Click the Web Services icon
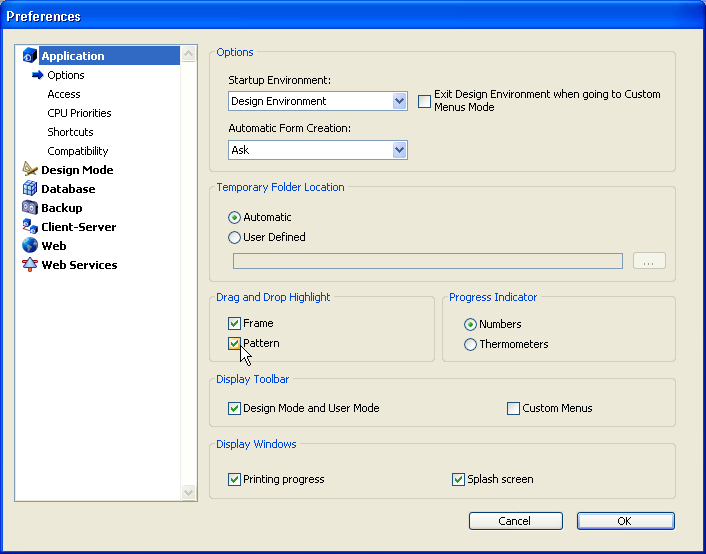The width and height of the screenshot is (706, 554). (x=29, y=265)
